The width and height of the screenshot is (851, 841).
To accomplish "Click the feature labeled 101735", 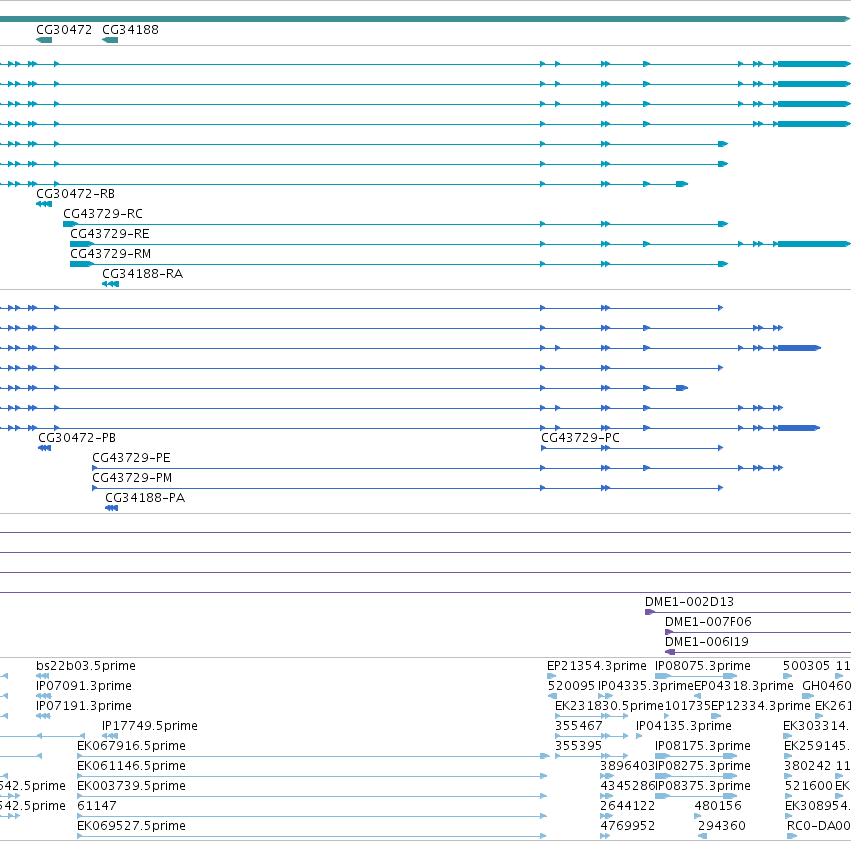I will [688, 706].
